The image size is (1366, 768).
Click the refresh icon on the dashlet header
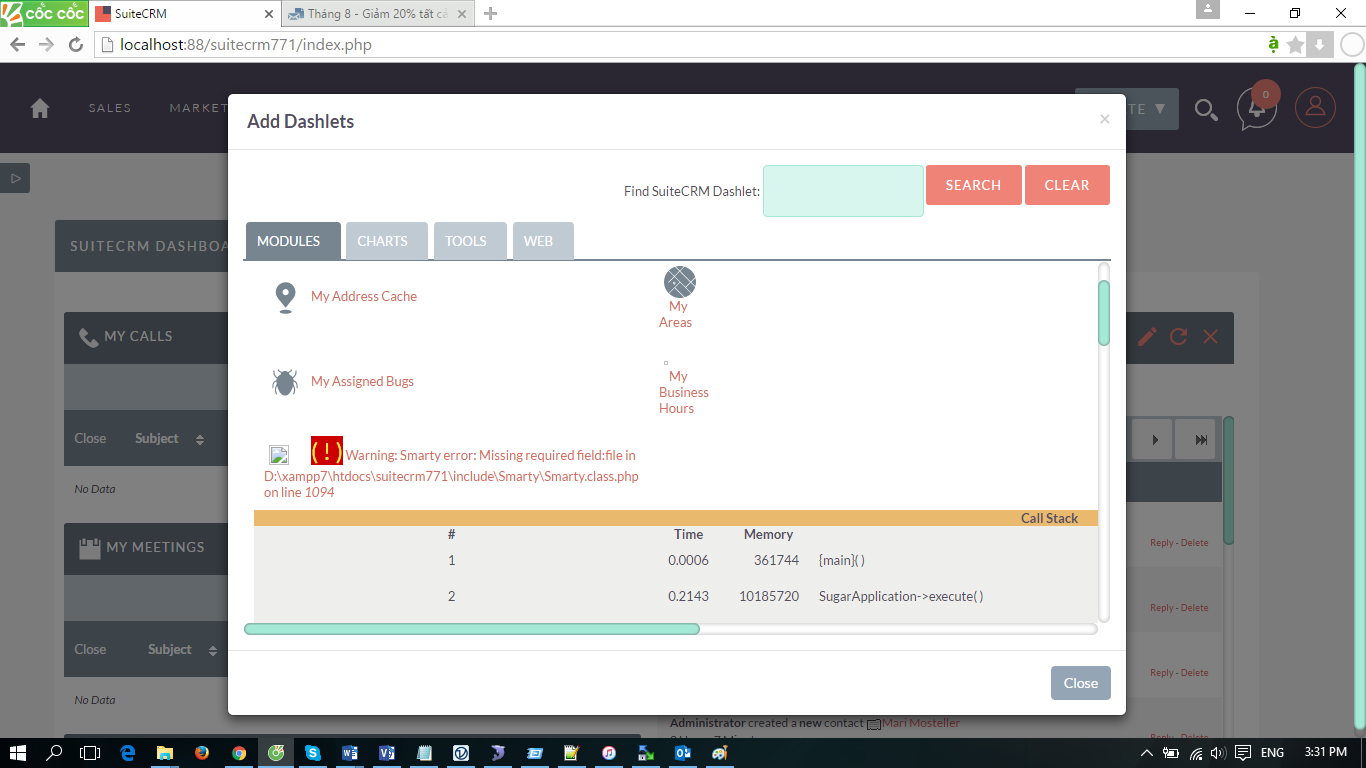1179,337
